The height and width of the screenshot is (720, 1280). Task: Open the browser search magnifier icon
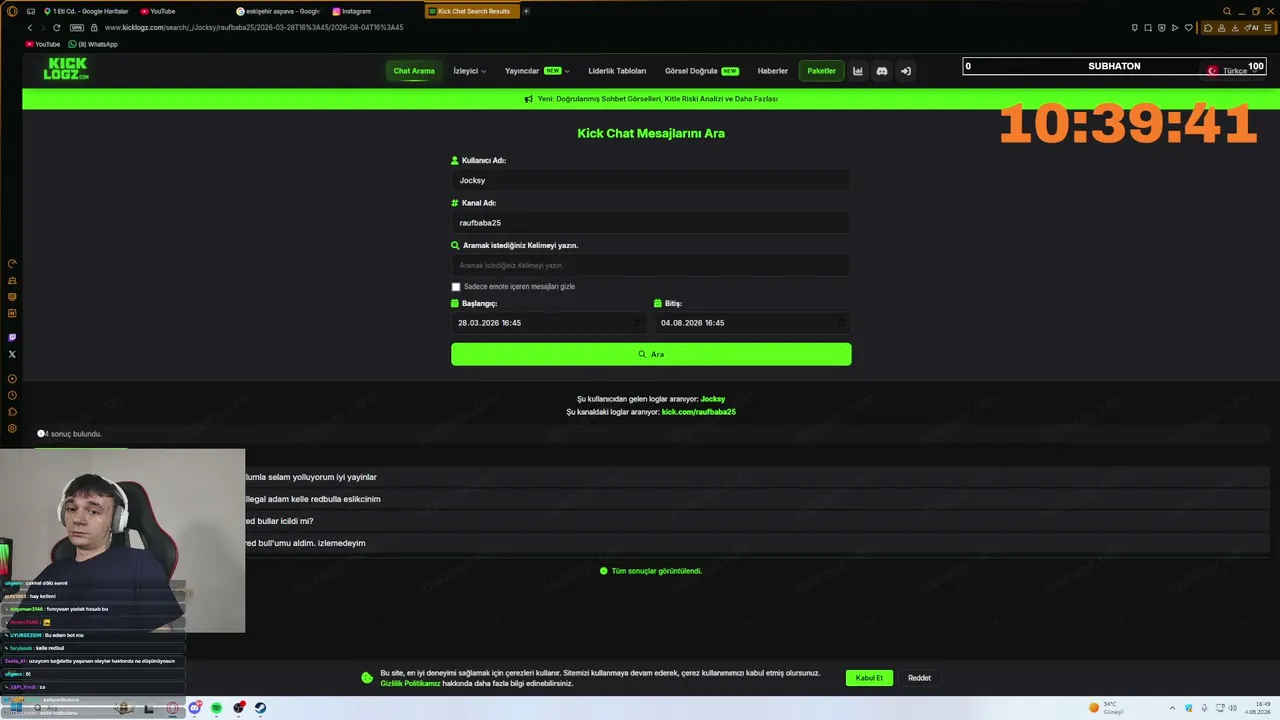(1227, 11)
